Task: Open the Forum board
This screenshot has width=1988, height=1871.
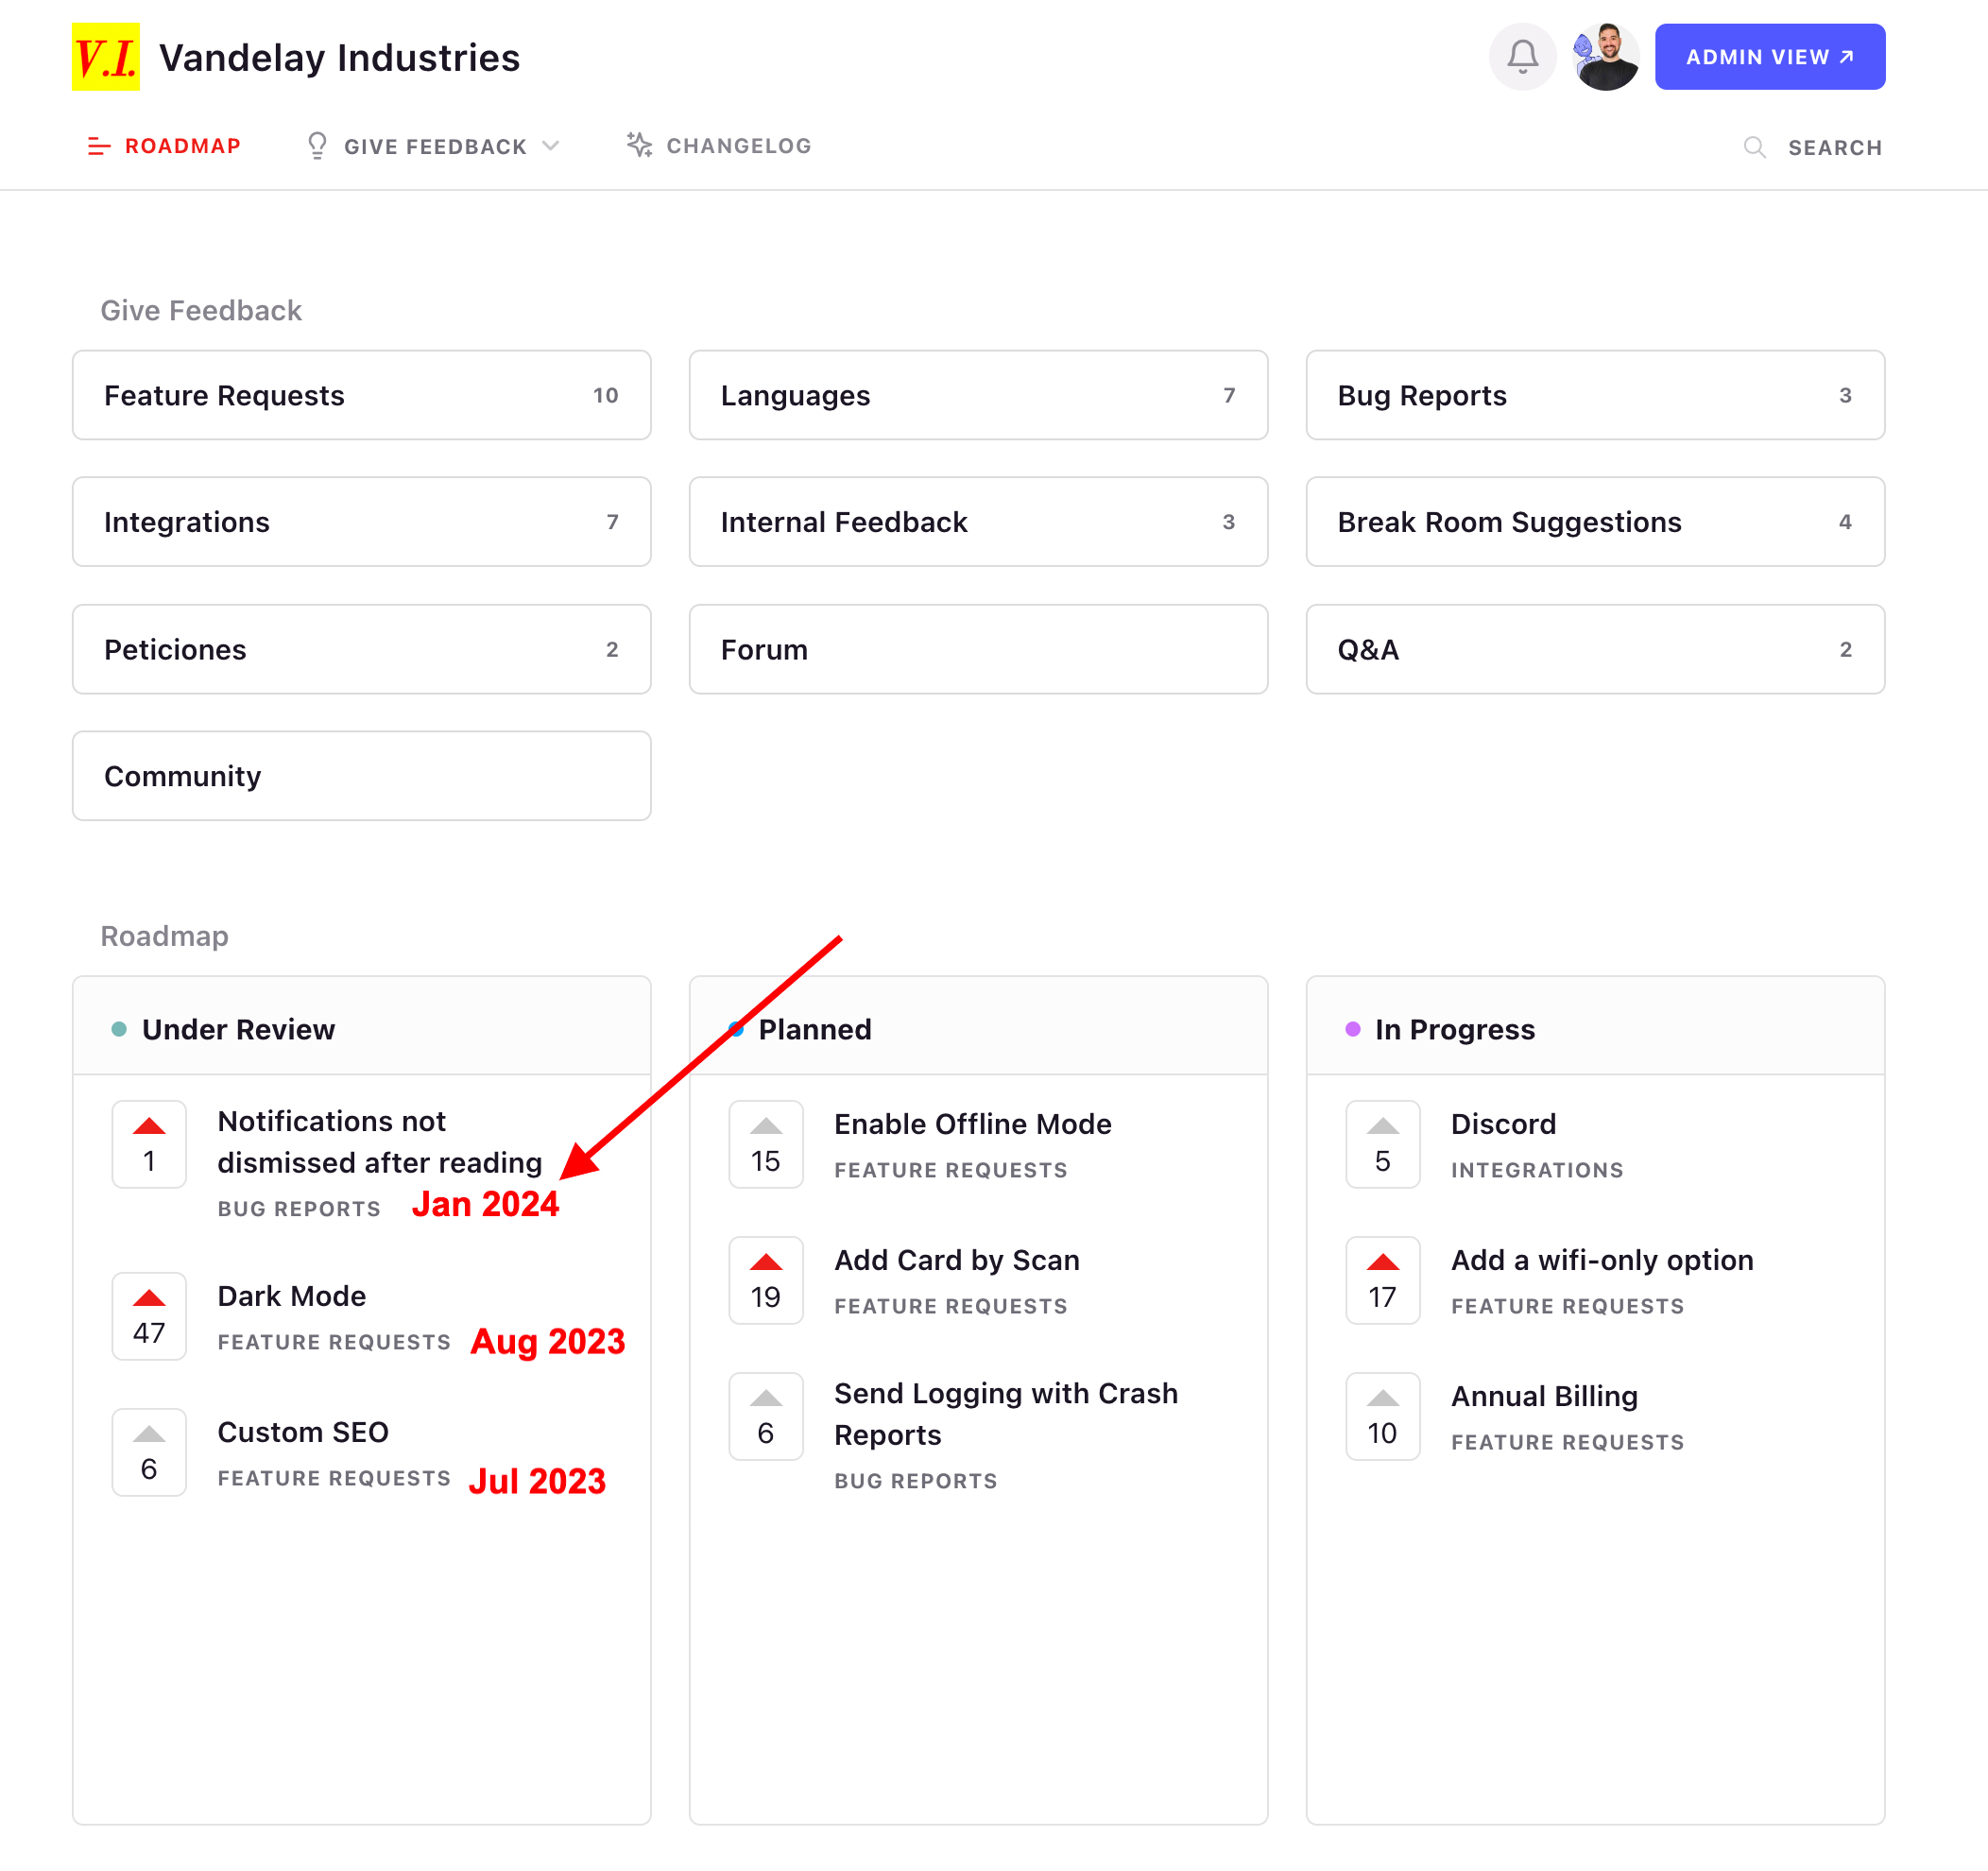Action: [979, 649]
